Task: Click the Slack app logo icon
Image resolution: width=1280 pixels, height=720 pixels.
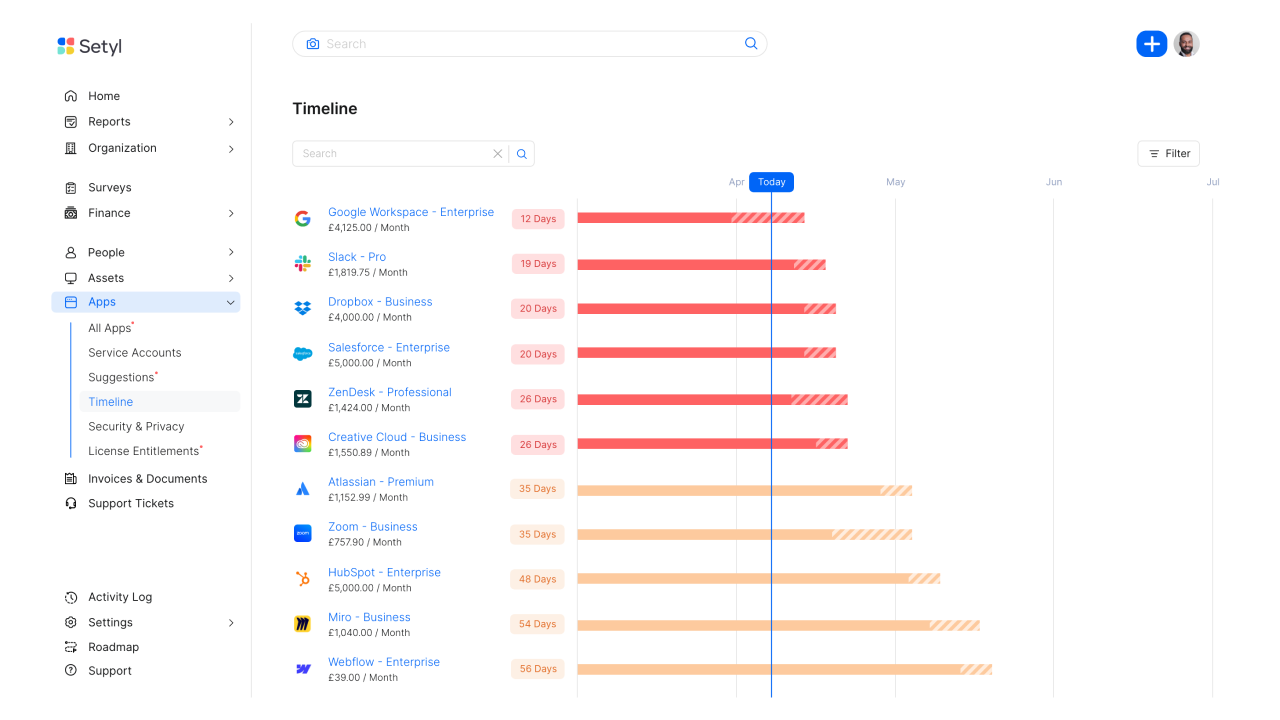Action: (x=302, y=264)
